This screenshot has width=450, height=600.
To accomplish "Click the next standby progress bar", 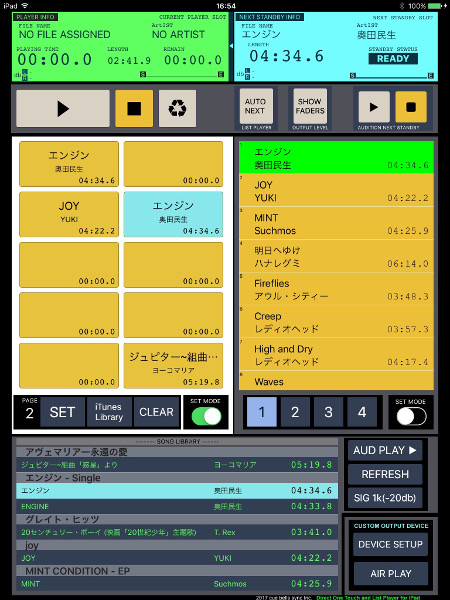I will pyautogui.click(x=392, y=76).
